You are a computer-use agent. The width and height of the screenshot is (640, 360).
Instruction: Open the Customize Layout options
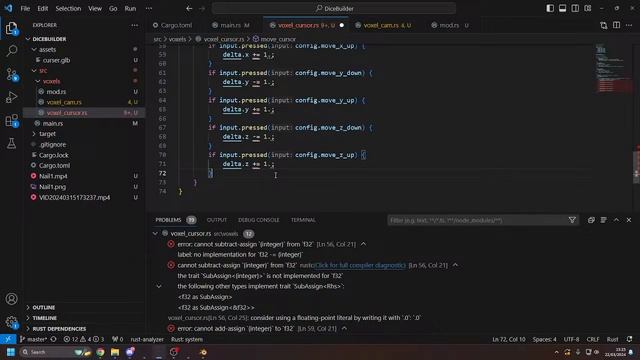click(588, 8)
